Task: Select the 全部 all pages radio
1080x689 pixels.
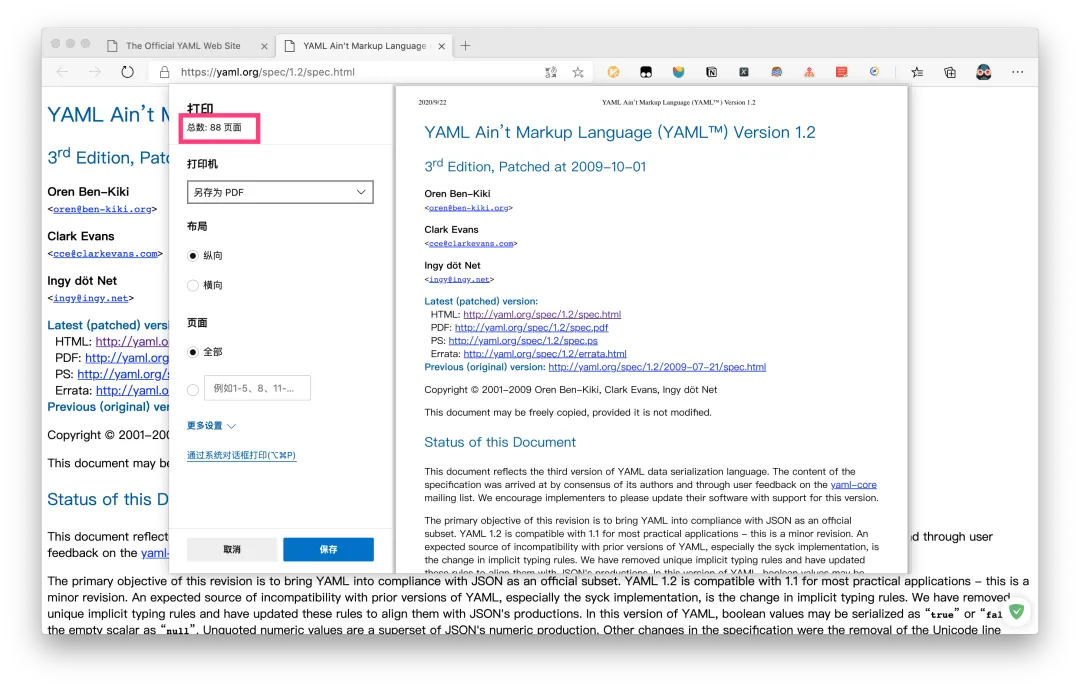Action: coord(193,352)
